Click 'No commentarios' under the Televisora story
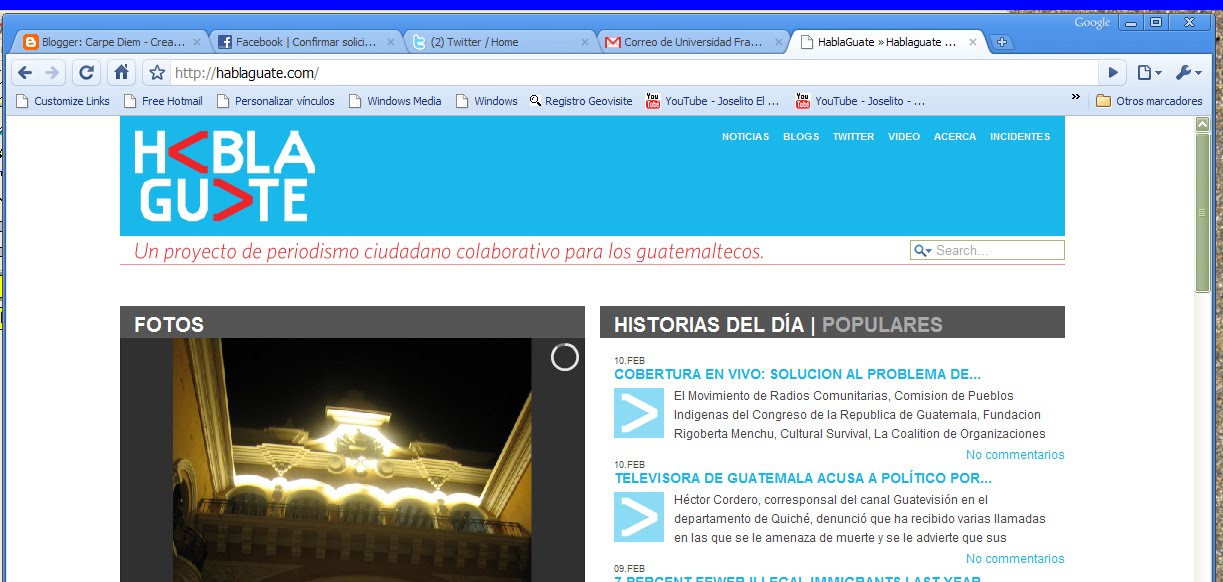1223x582 pixels. (1014, 558)
